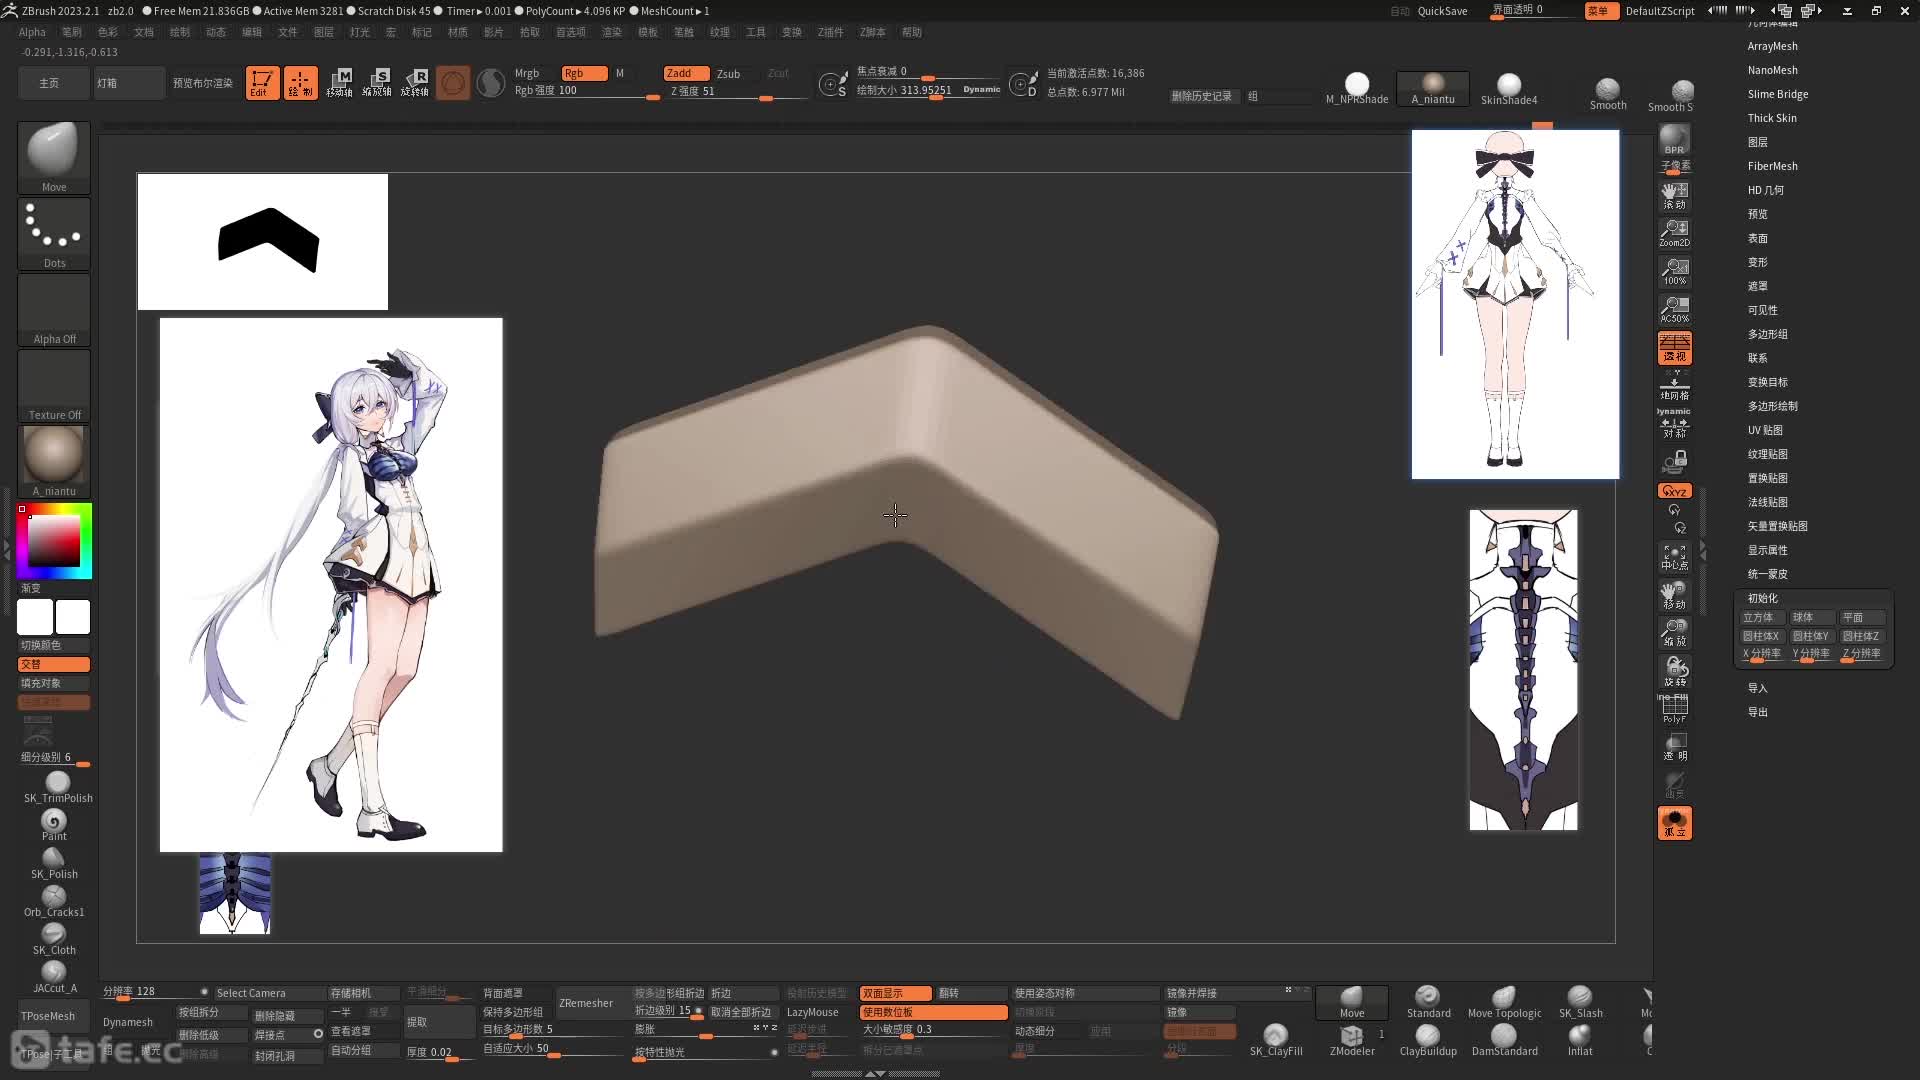Click the Zoom2D magnifier icon

(1674, 233)
